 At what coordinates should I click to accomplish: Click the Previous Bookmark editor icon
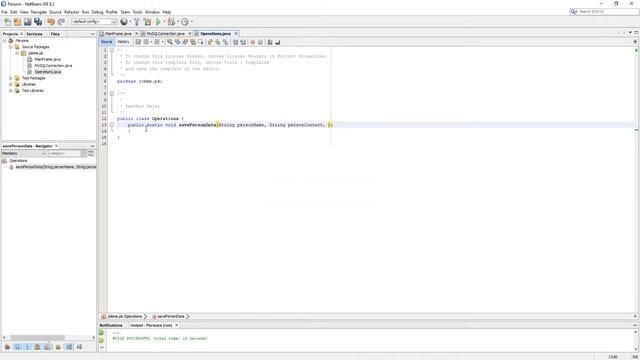[x=210, y=42]
